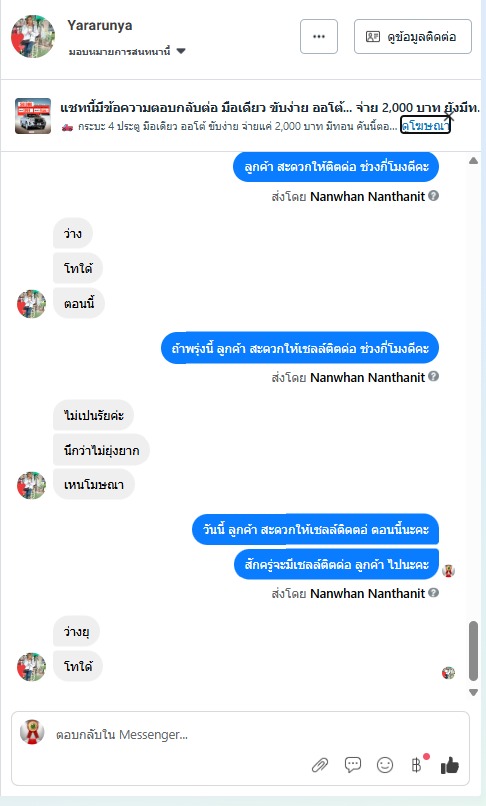Open saved replies speech bubble icon
The height and width of the screenshot is (806, 486).
pos(353,765)
